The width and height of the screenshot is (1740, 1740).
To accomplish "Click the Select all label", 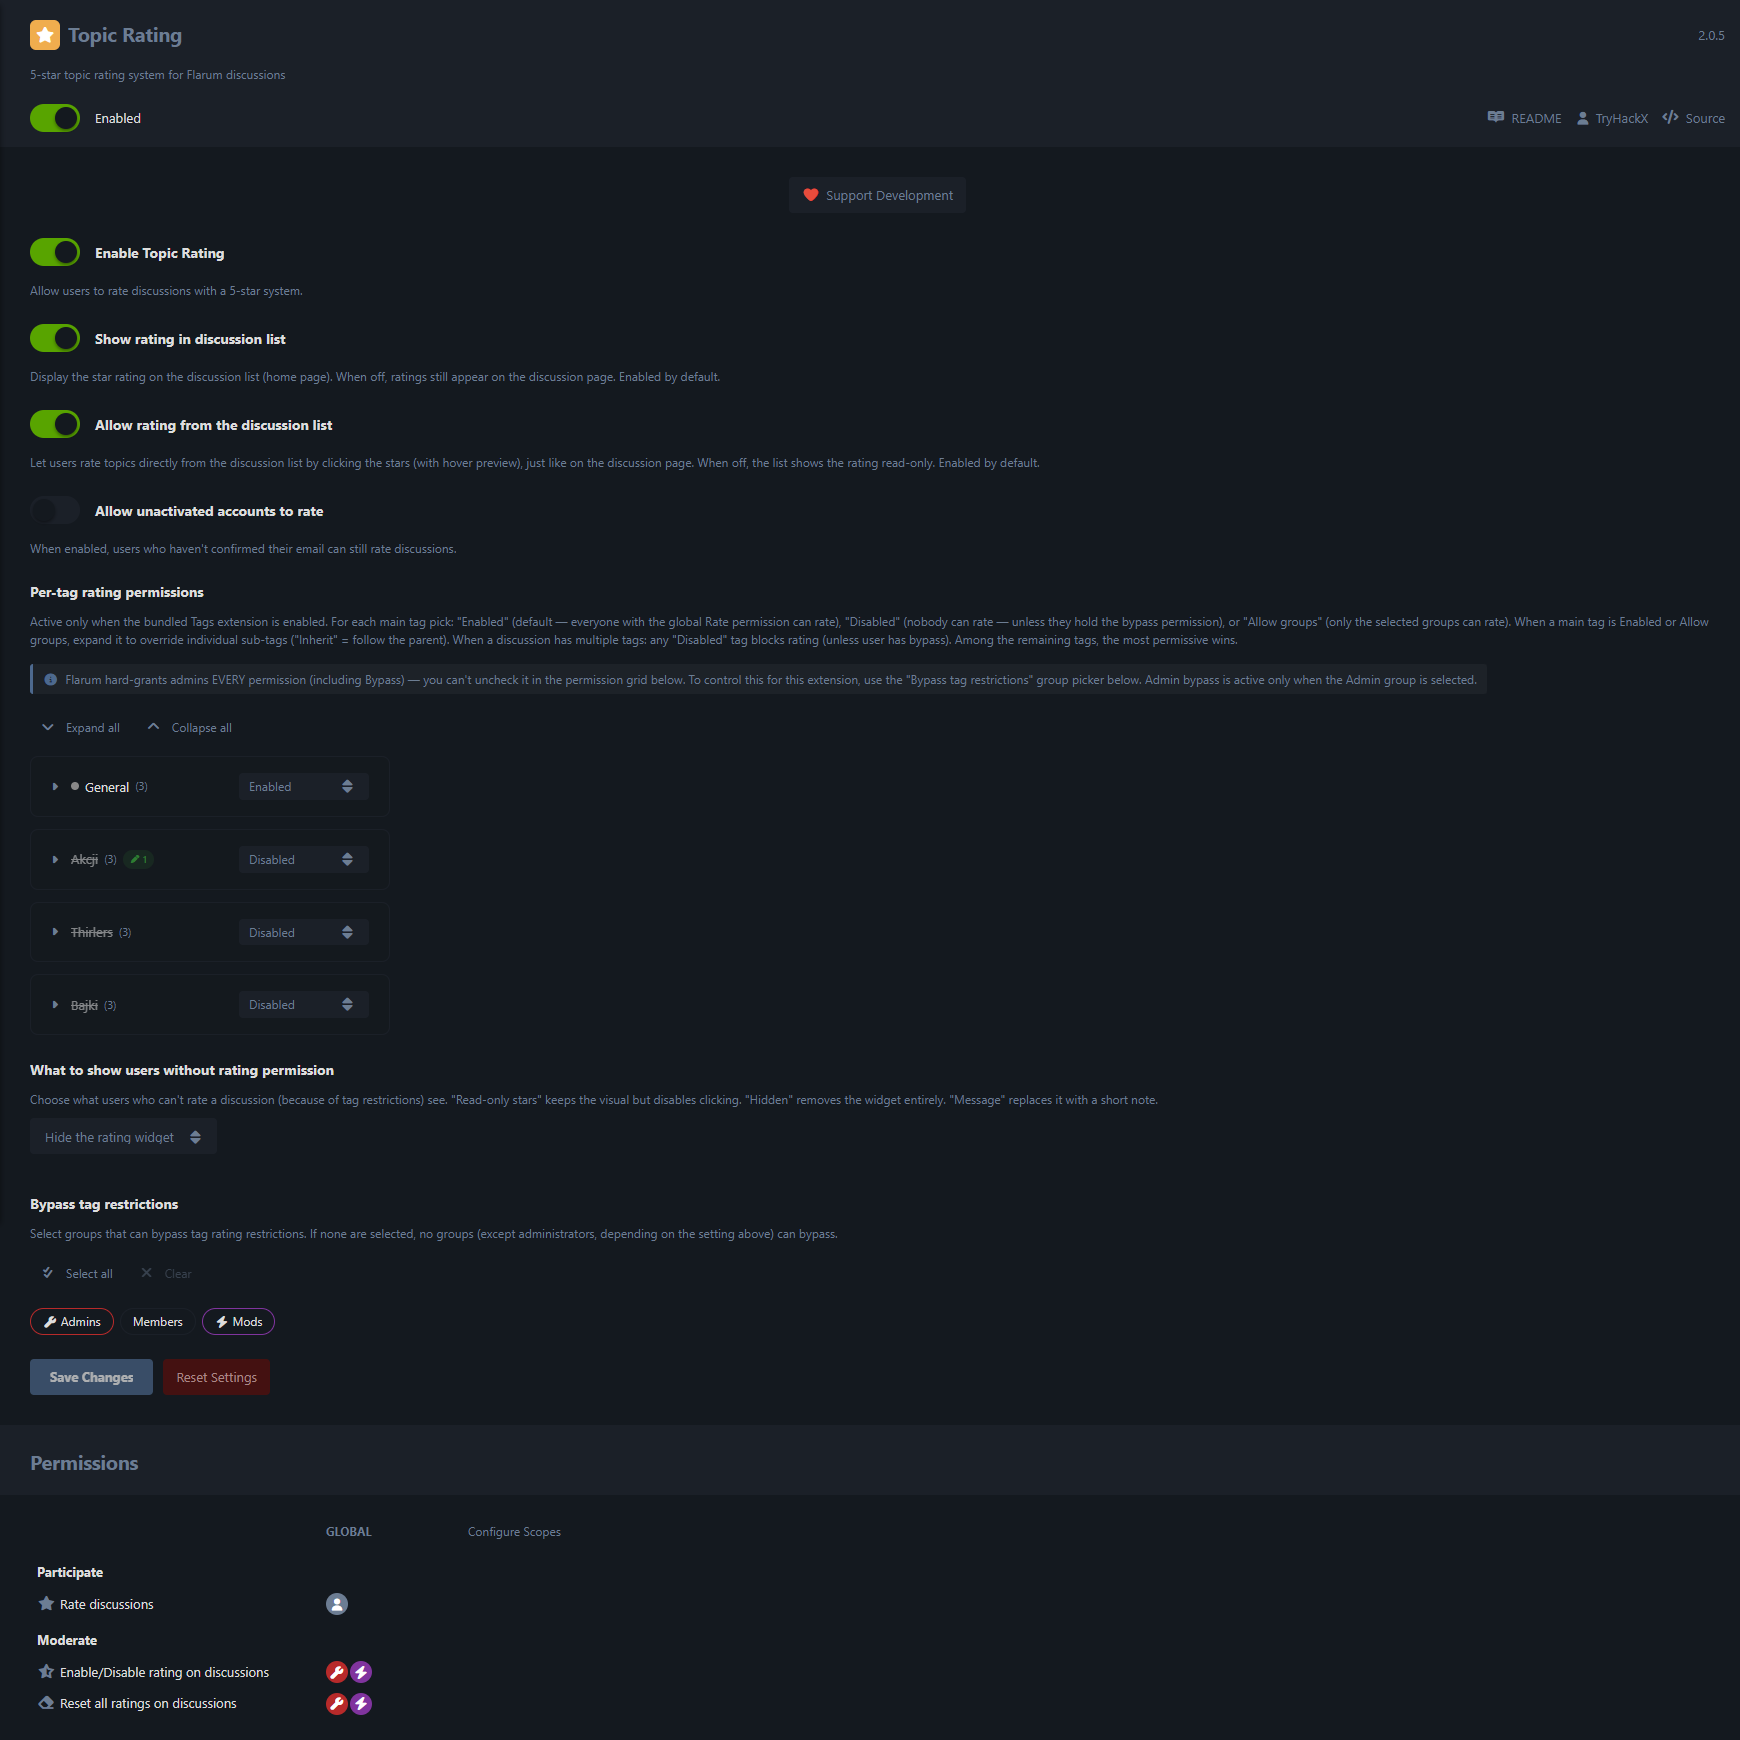I will click(x=89, y=1274).
